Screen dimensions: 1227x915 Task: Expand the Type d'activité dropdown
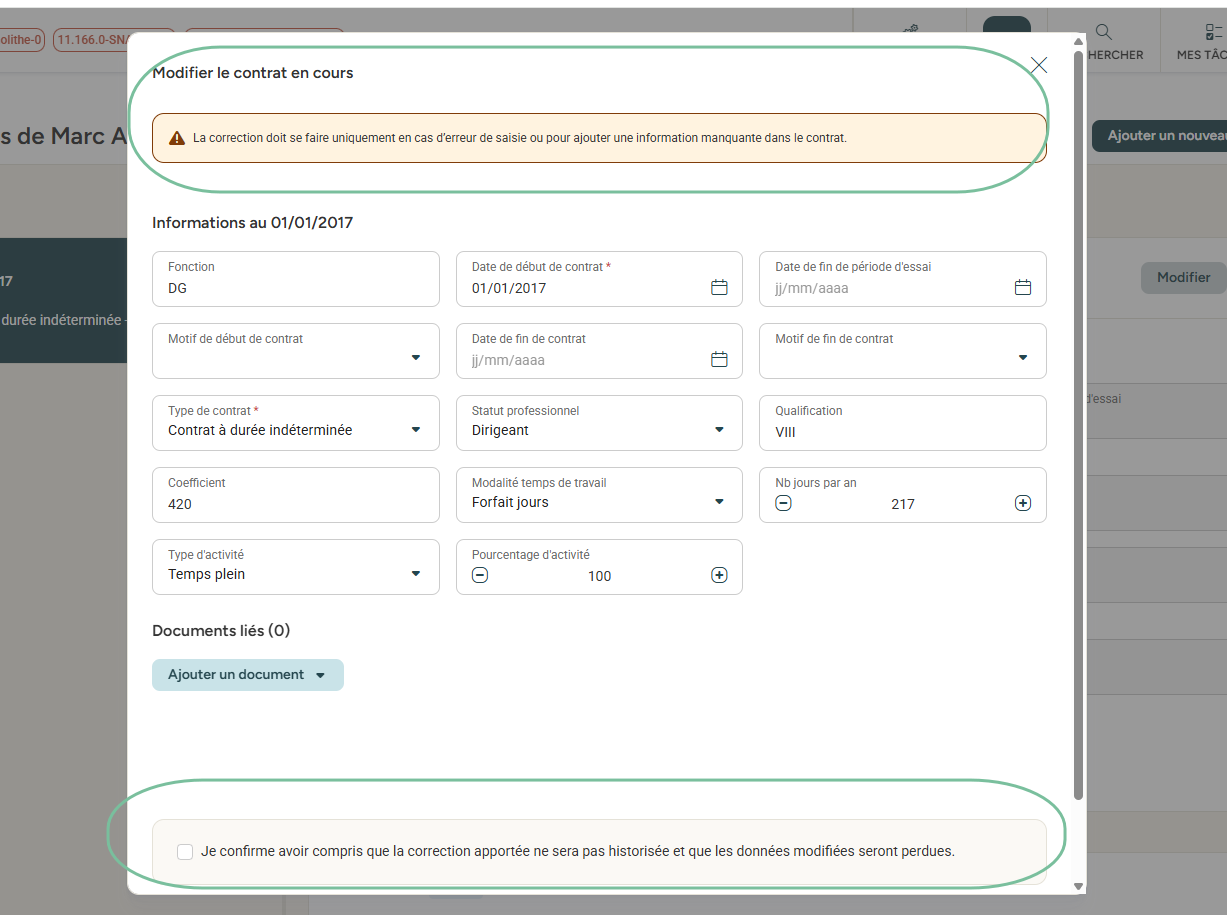[x=416, y=574]
